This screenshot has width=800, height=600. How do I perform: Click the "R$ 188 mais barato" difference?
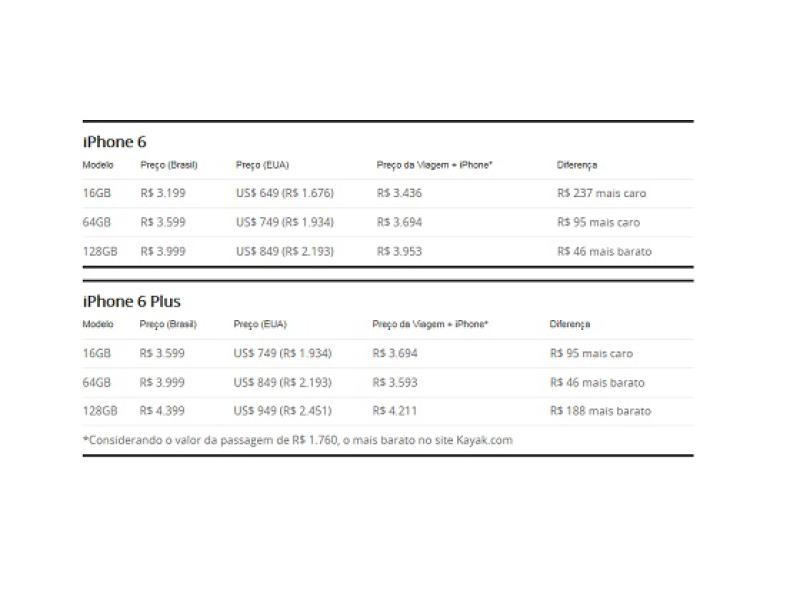coord(600,411)
